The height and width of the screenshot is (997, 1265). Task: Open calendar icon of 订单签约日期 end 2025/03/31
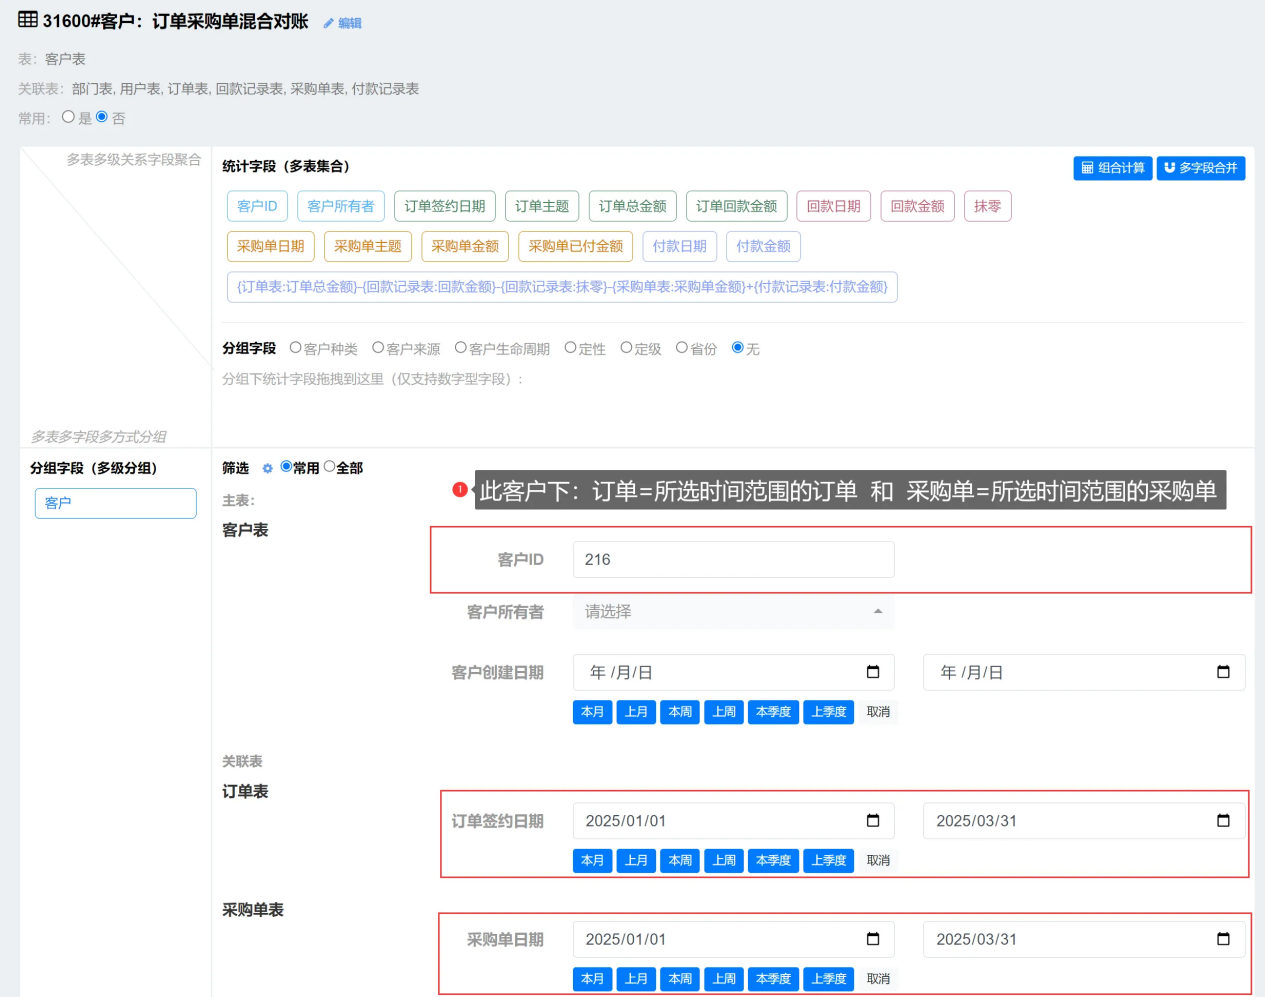click(x=1223, y=821)
